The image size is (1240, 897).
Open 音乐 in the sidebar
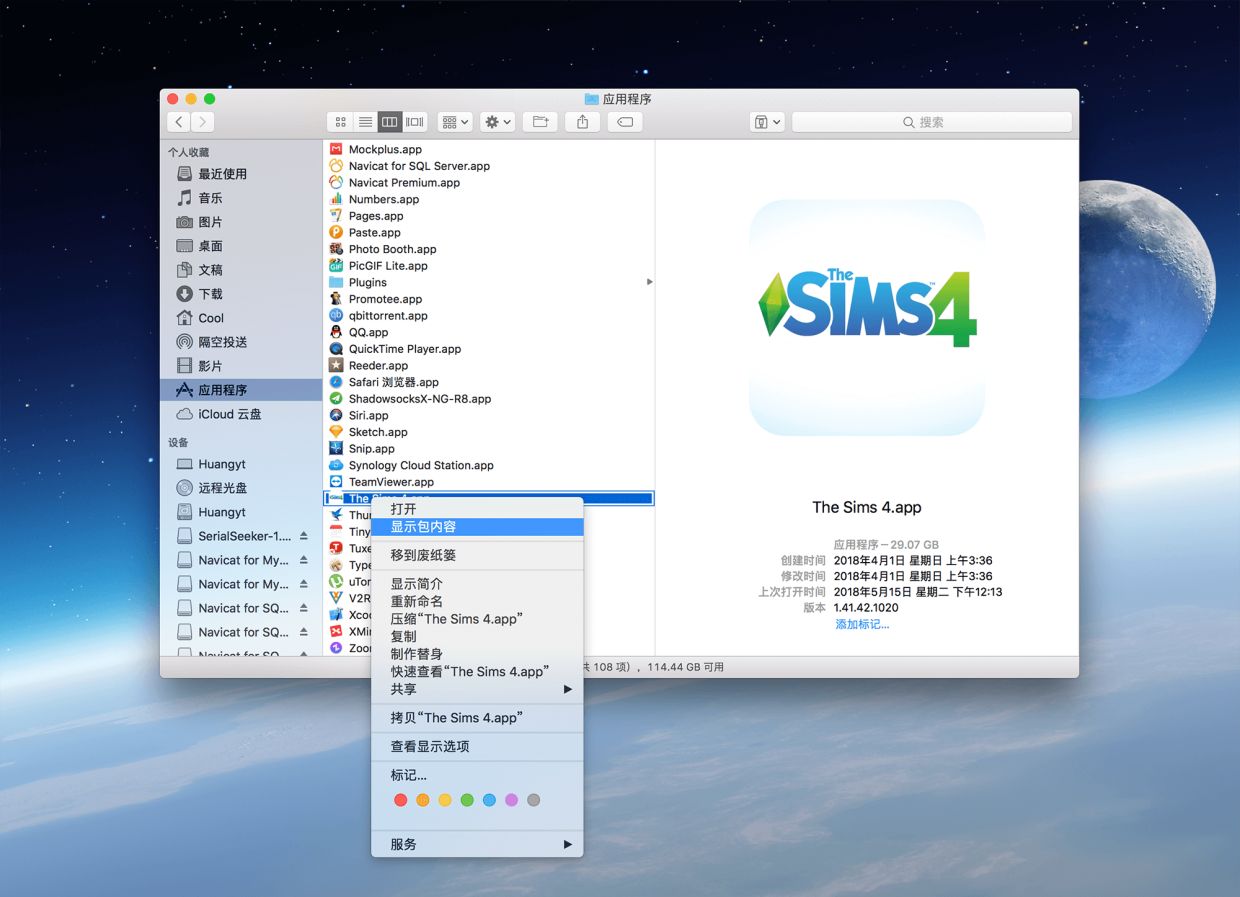240,198
